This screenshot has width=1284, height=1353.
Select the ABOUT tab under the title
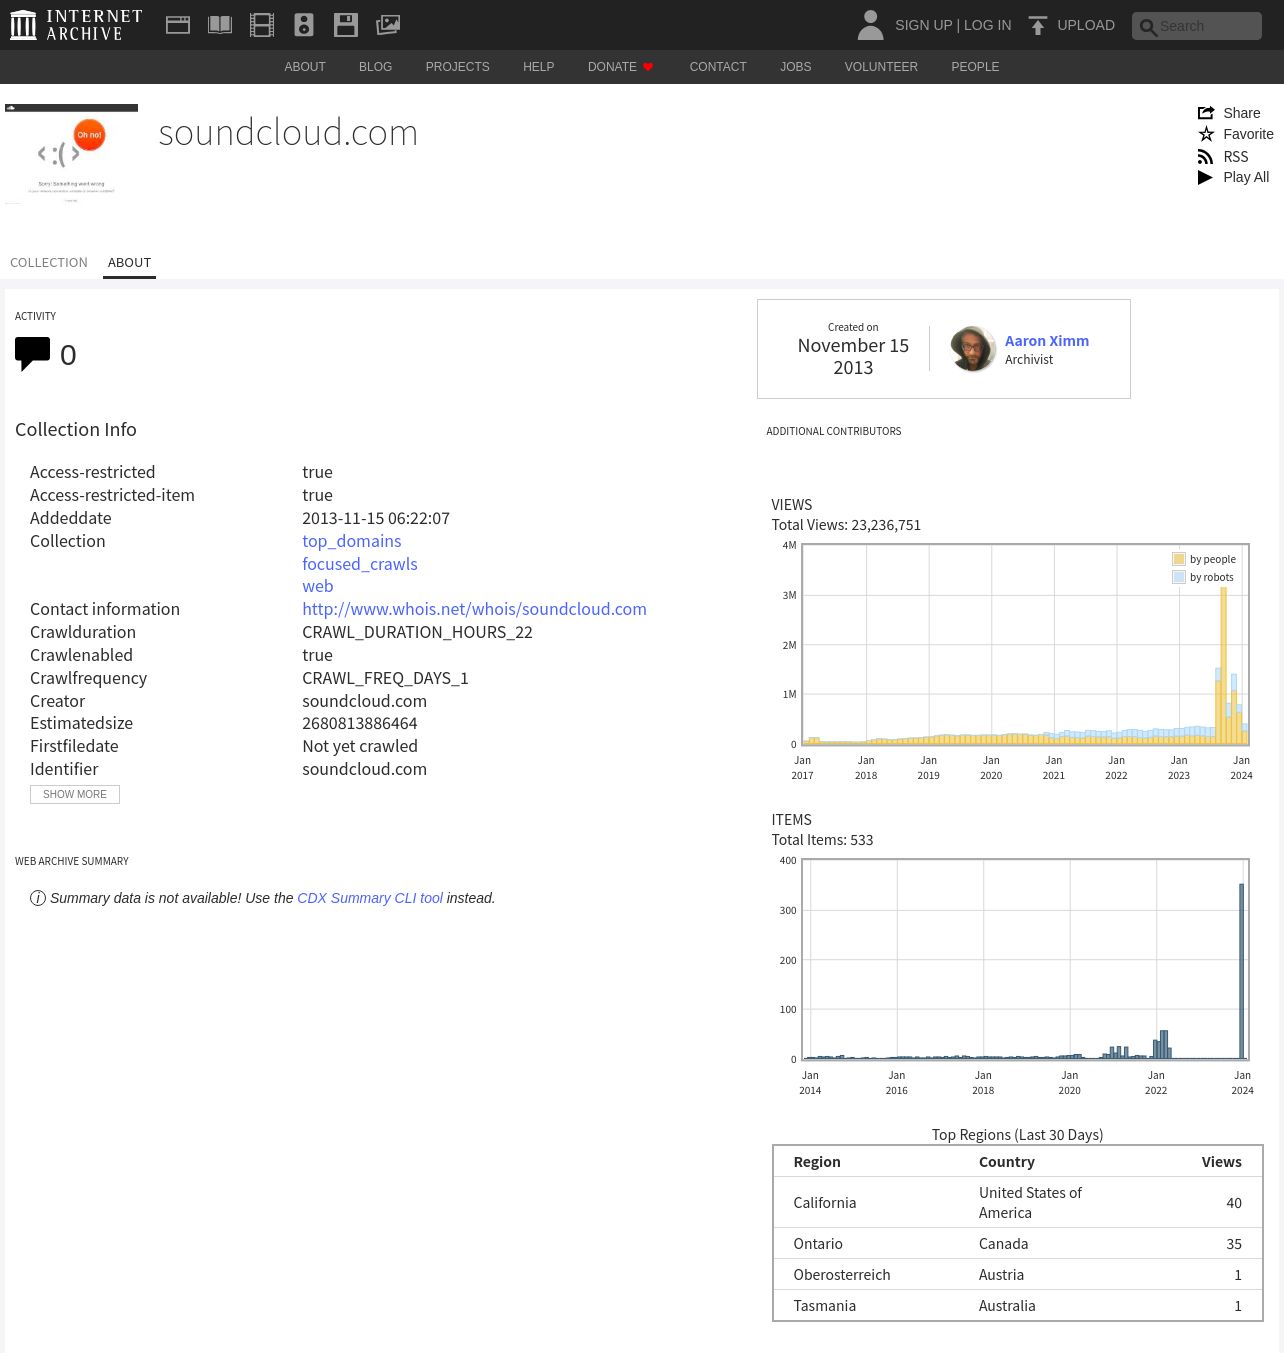(129, 263)
